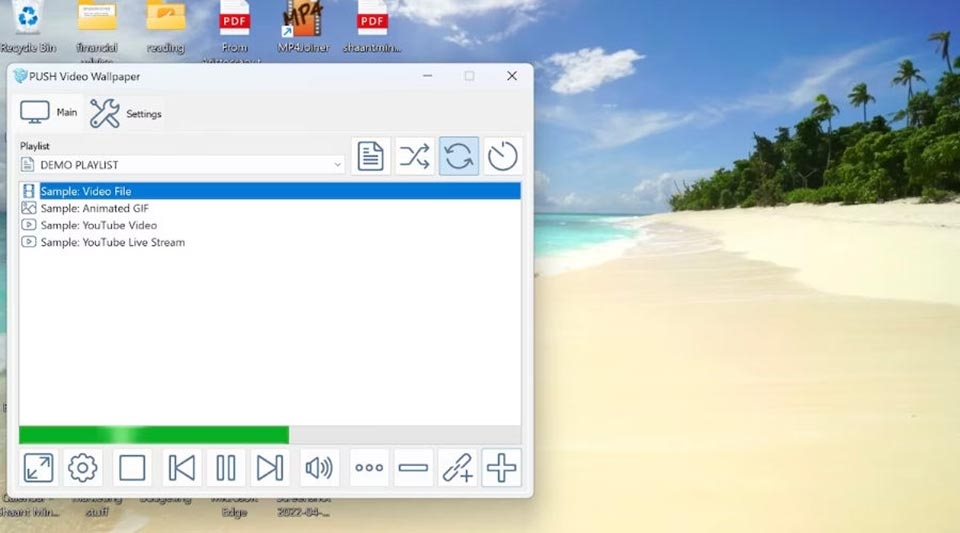Select Sample: YouTube Live Stream item
Screen dimensions: 960x533
click(270, 242)
